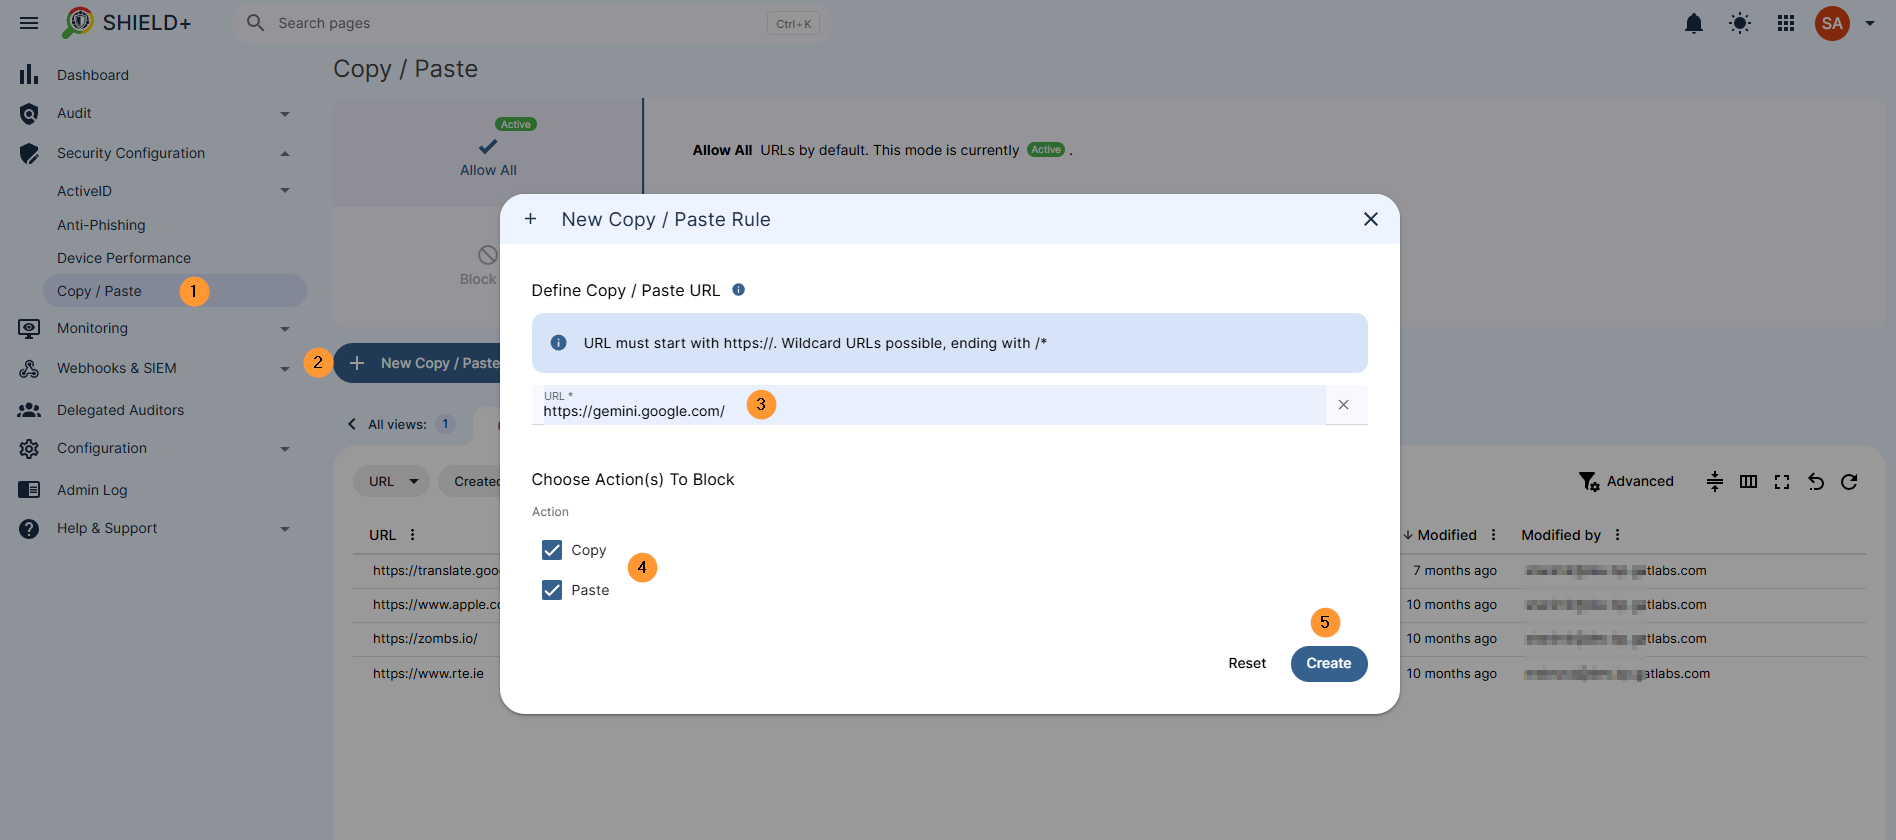Expand the Audit menu section
This screenshot has height=840, width=1896.
(285, 114)
